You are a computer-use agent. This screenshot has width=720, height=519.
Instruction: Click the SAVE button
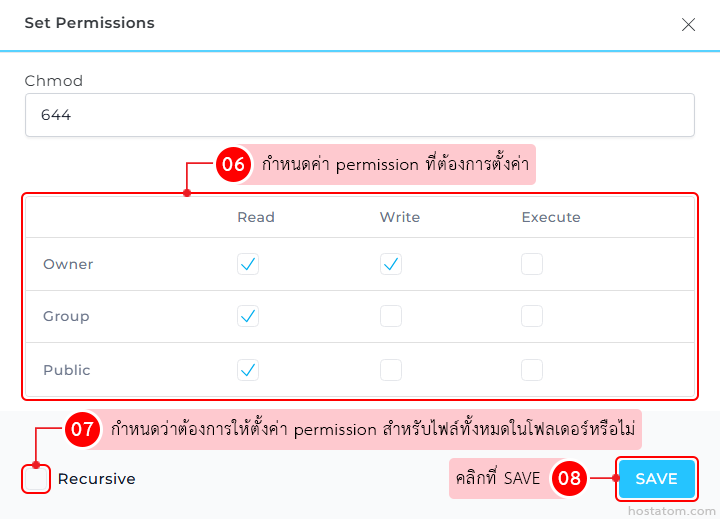point(656,479)
